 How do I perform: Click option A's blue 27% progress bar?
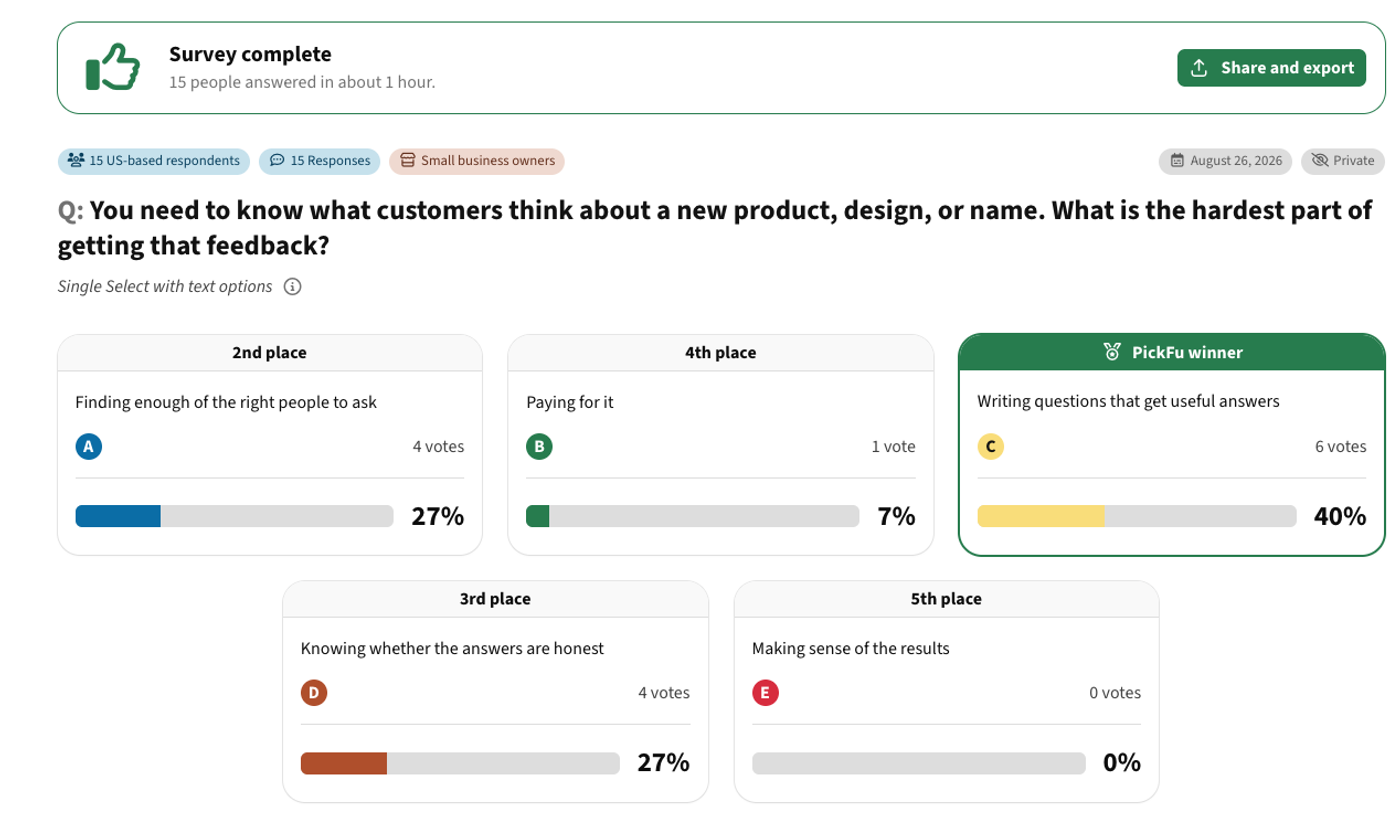(235, 516)
